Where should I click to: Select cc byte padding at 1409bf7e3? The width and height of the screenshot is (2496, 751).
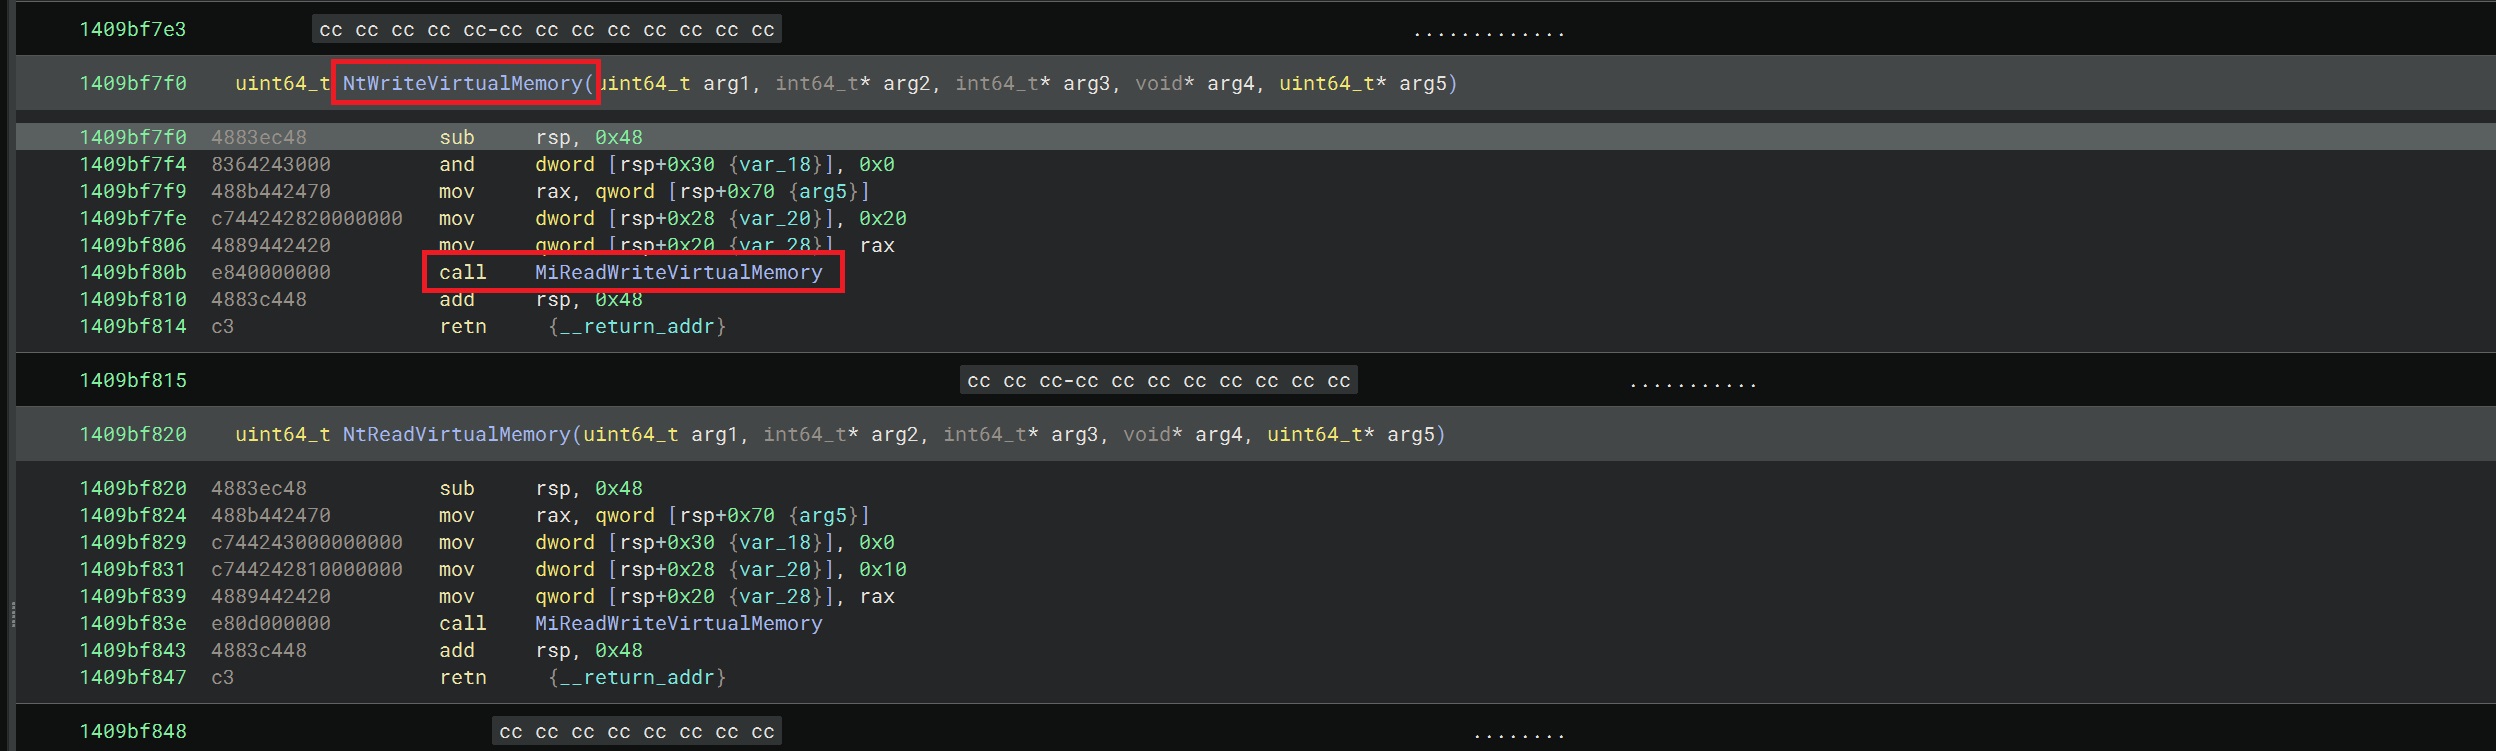click(546, 30)
